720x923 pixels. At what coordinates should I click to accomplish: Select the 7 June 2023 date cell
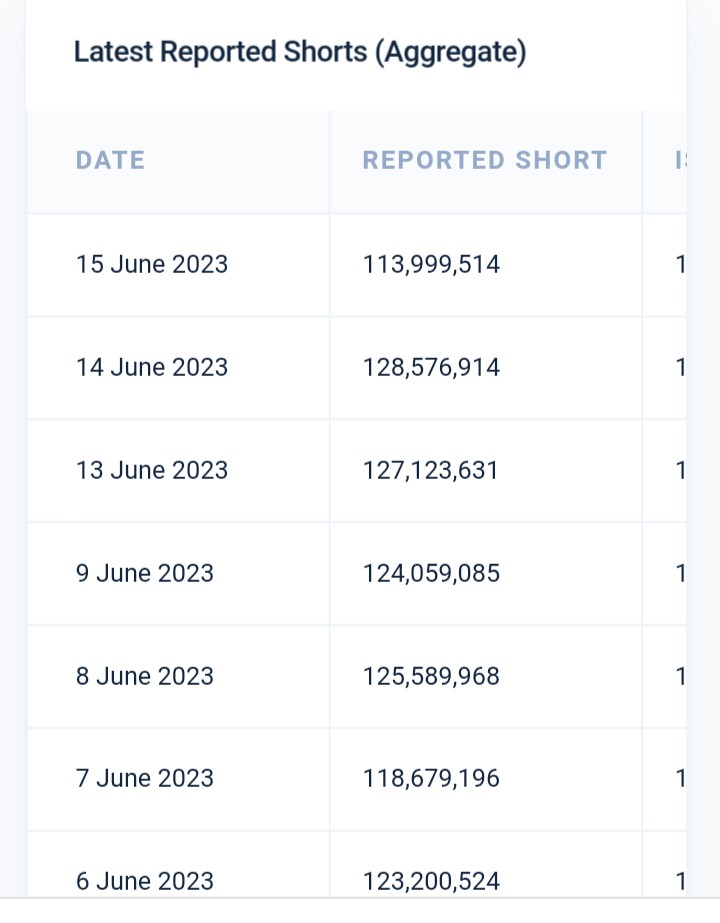(145, 779)
